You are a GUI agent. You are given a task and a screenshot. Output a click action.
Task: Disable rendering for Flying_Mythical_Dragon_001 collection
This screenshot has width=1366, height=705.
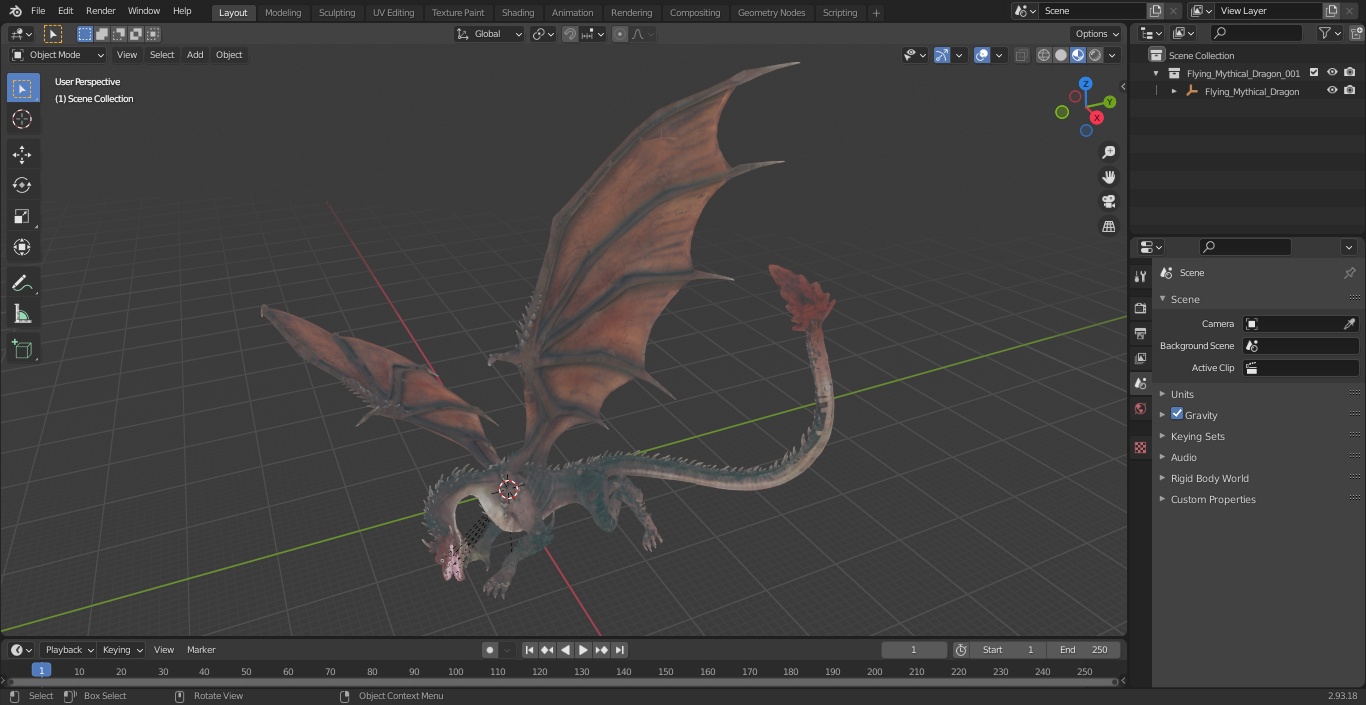(1350, 73)
